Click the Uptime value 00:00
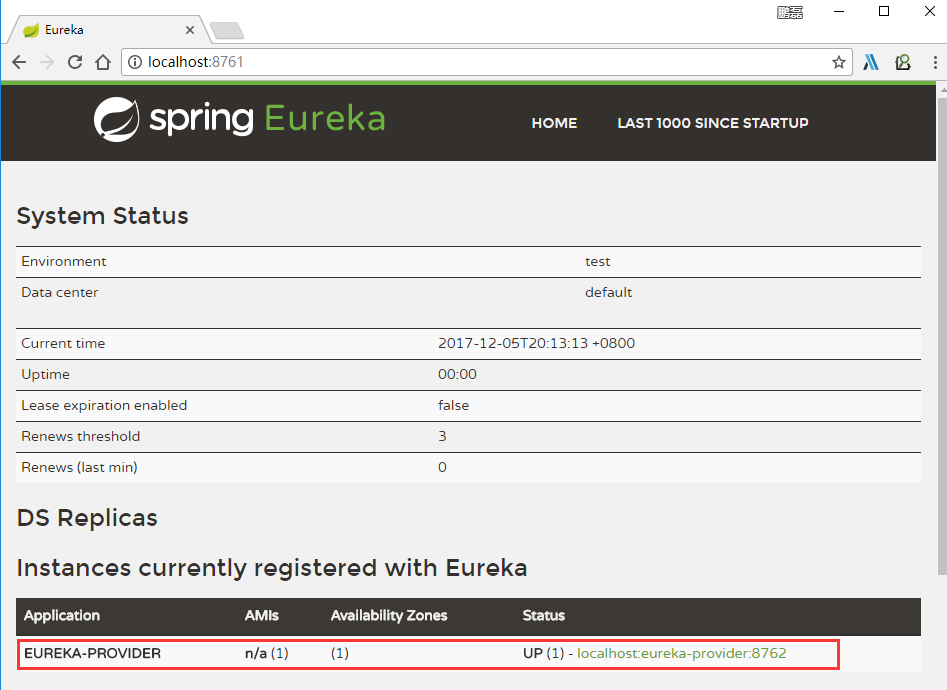Viewport: 947px width, 690px height. [x=457, y=375]
